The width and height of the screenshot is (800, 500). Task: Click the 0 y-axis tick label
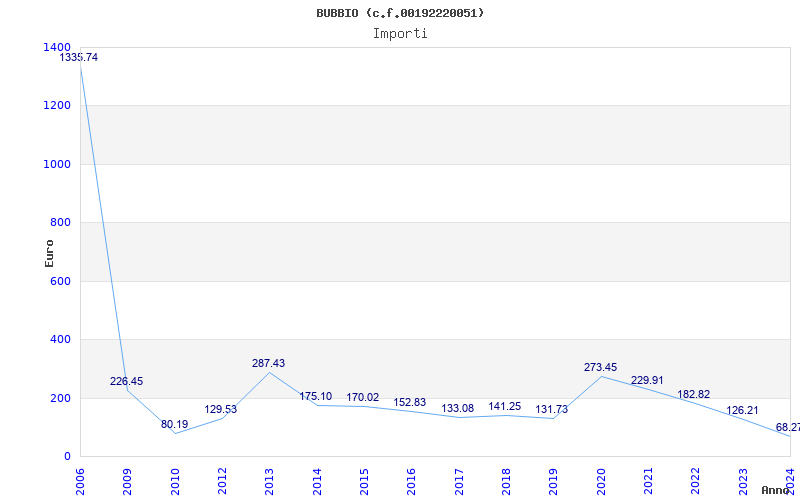pyautogui.click(x=67, y=457)
